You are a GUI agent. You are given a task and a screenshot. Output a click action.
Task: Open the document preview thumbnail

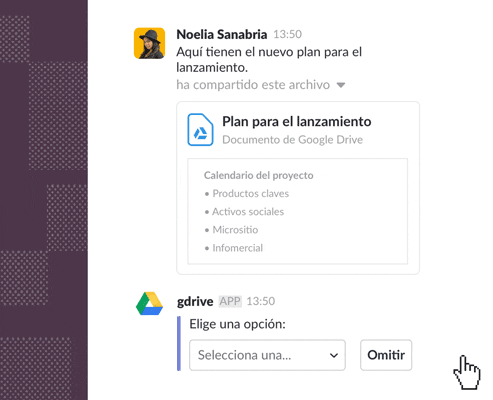[298, 211]
